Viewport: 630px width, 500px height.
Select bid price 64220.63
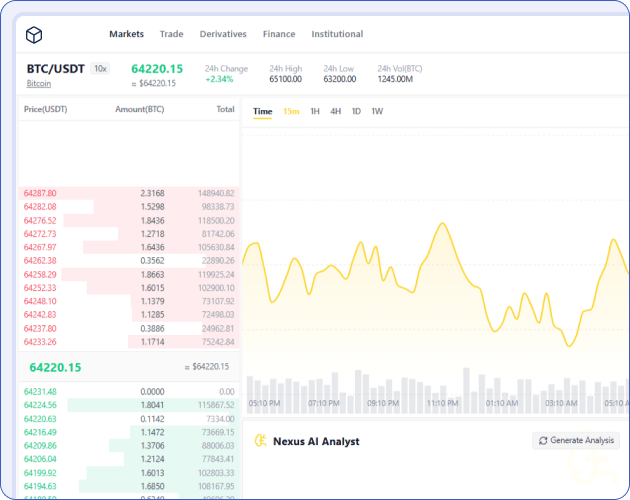point(40,419)
